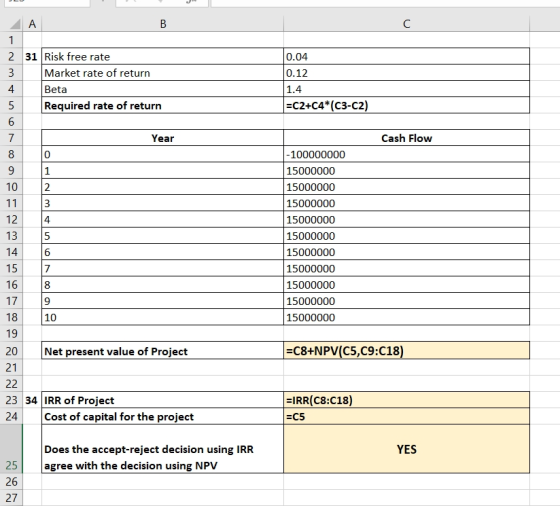The width and height of the screenshot is (560, 506).
Task: Click the 'Cash Flow' header cell
Action: click(x=406, y=138)
